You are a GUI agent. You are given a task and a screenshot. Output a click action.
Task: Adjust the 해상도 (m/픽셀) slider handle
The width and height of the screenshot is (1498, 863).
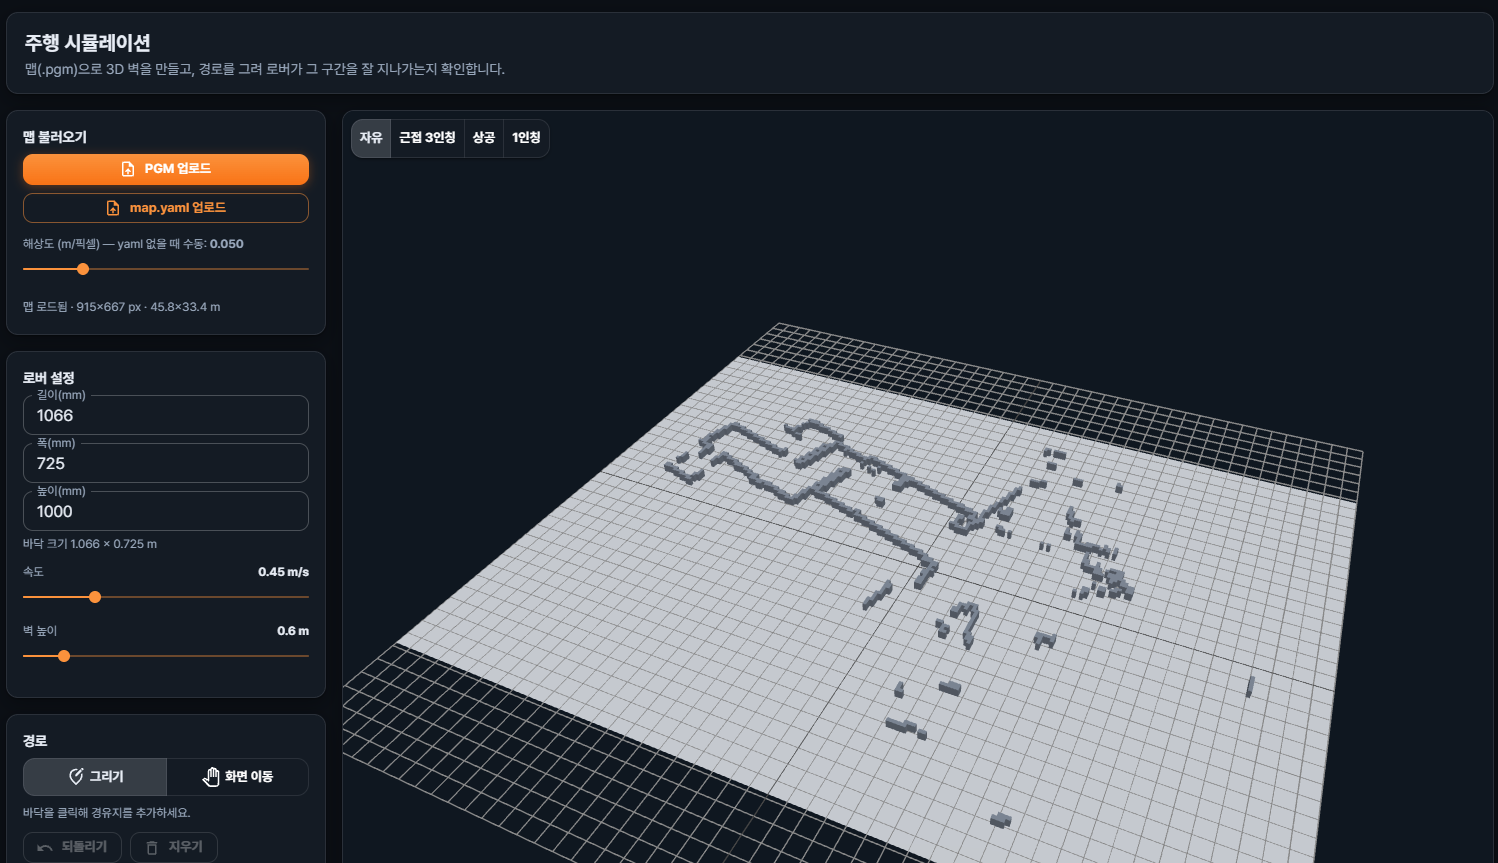(83, 269)
